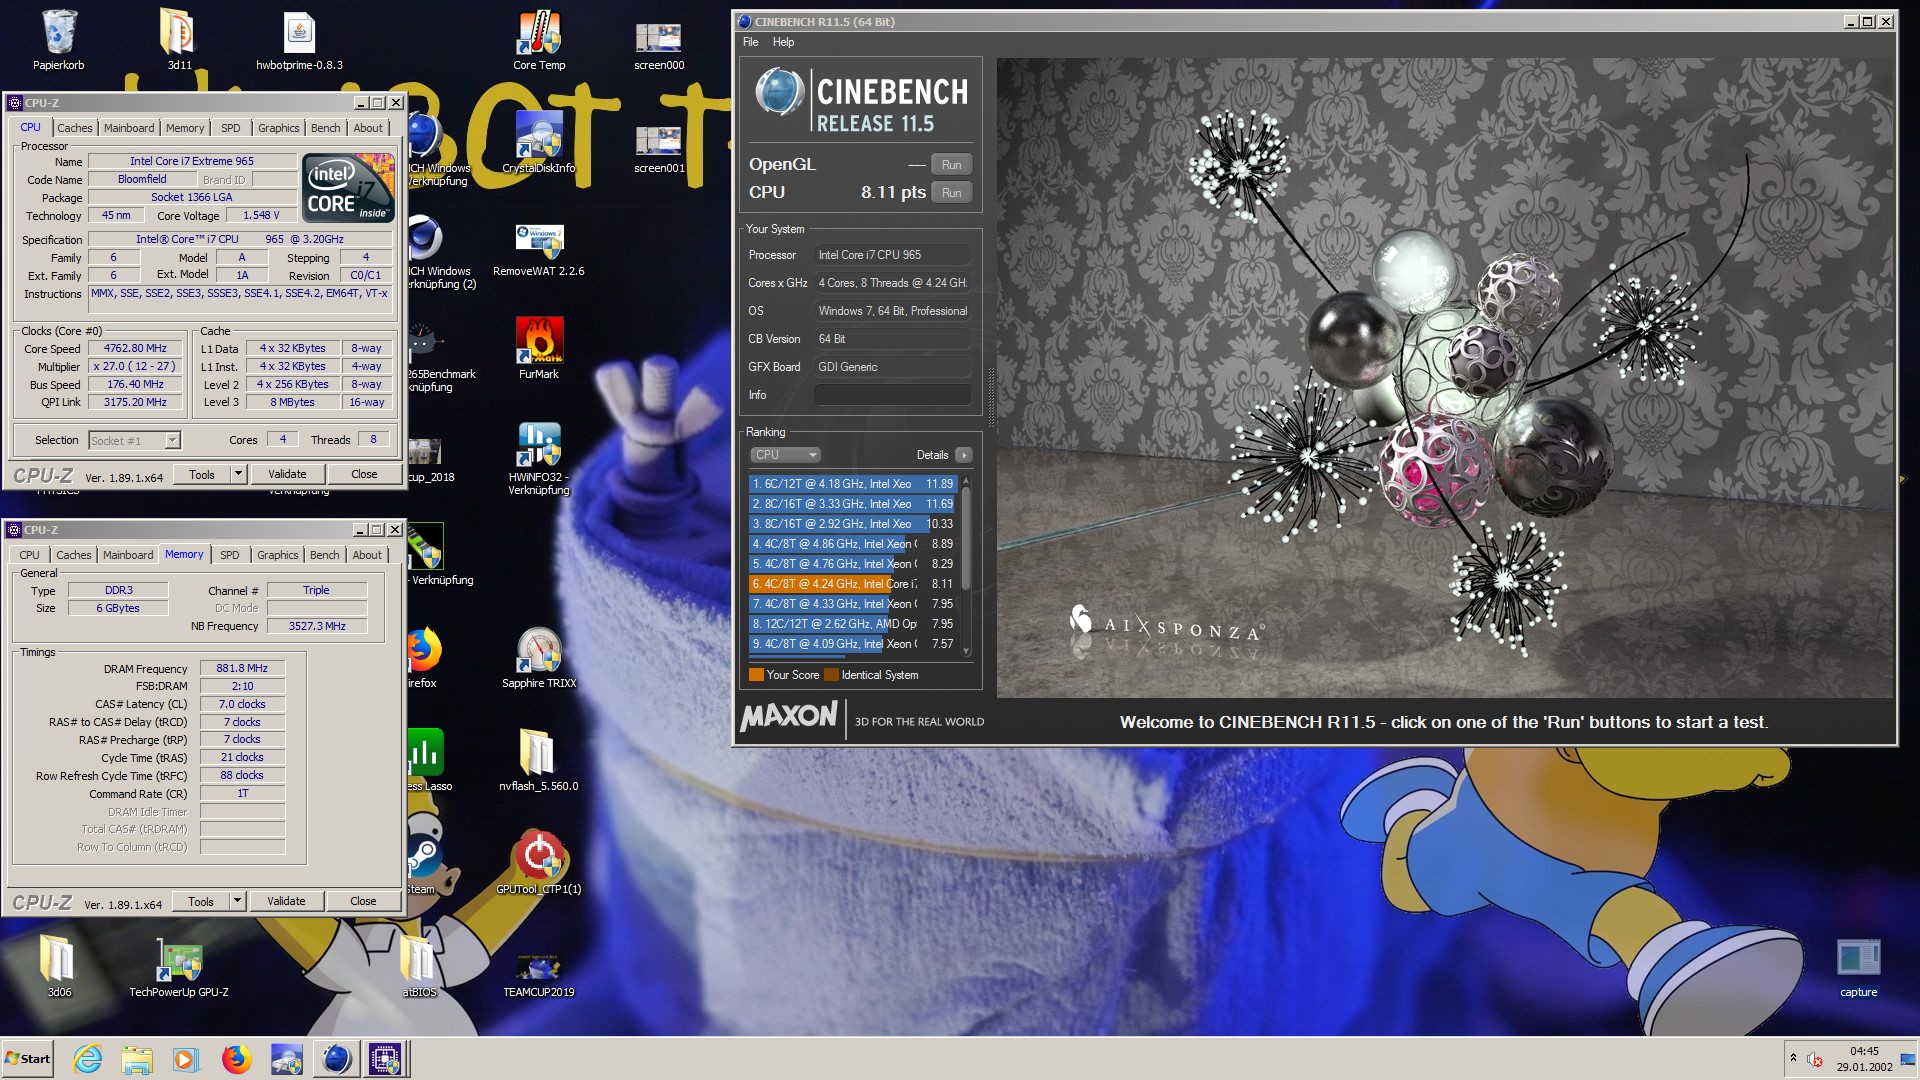This screenshot has width=1920, height=1080.
Task: Click the Info input field in Cinebench
Action: (x=892, y=395)
